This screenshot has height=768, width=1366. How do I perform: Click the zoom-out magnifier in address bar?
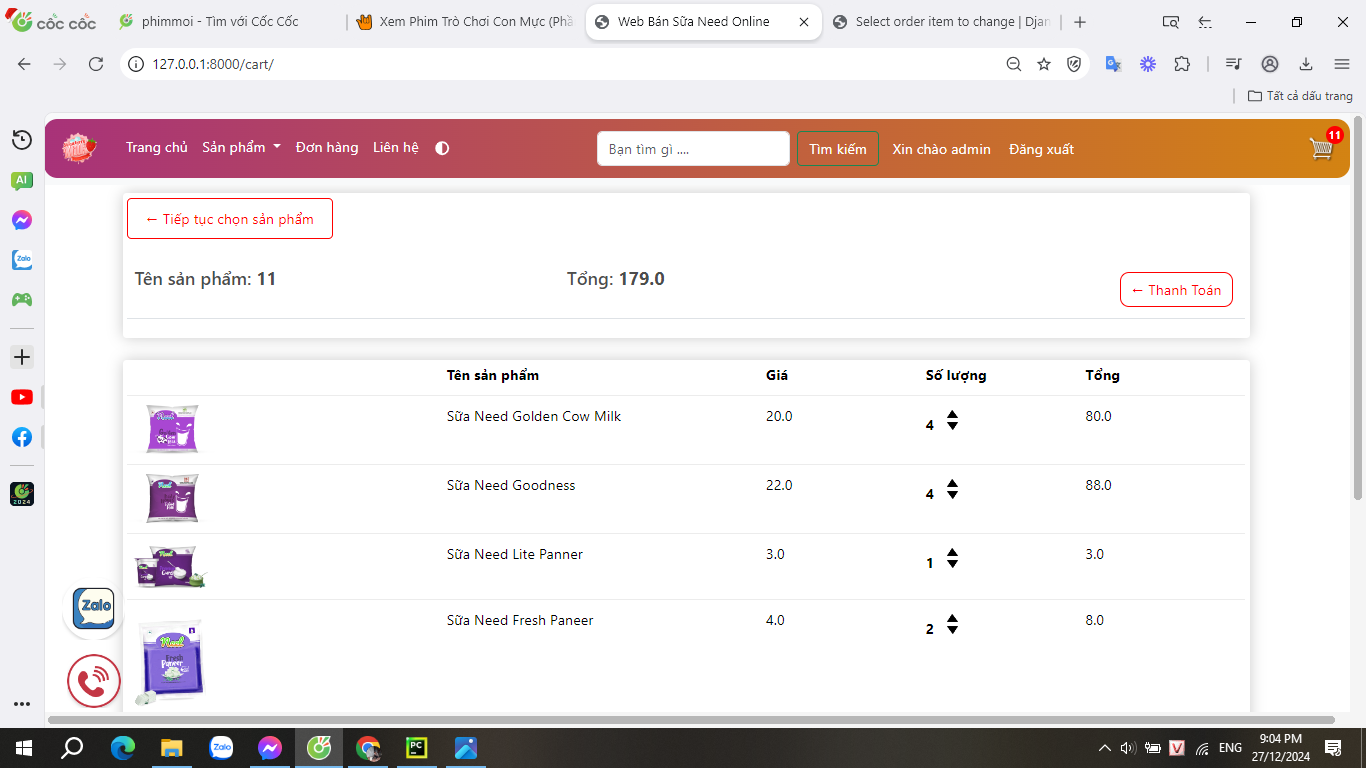(x=1014, y=64)
